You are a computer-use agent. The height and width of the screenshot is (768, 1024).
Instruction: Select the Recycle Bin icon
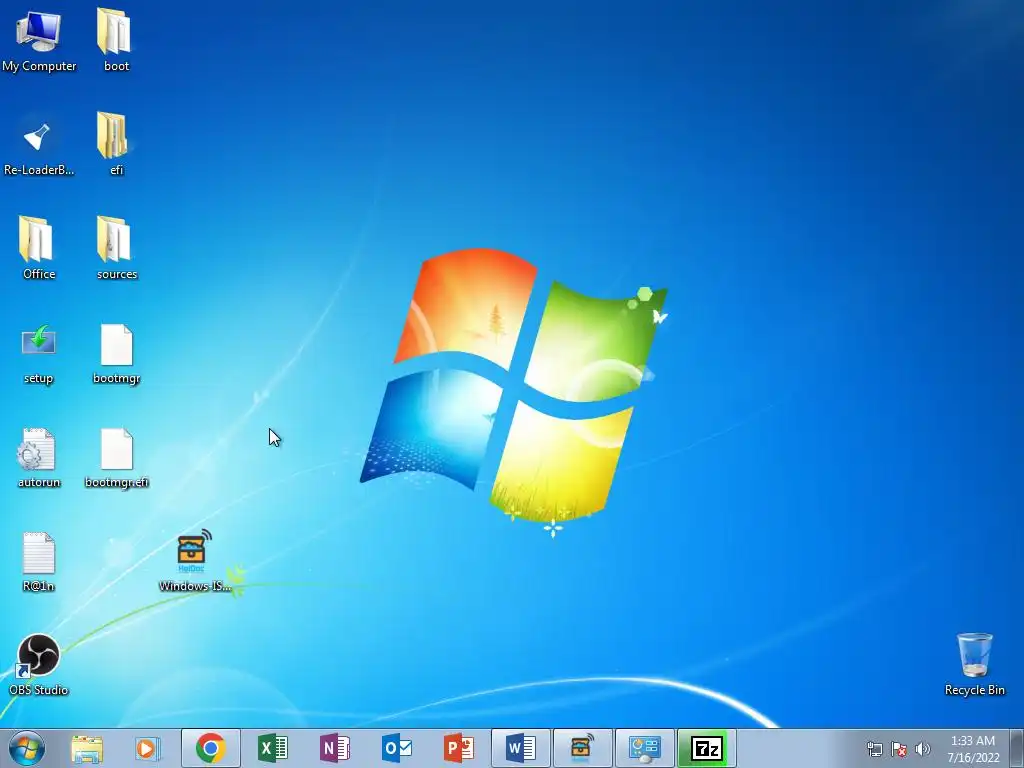(x=974, y=664)
